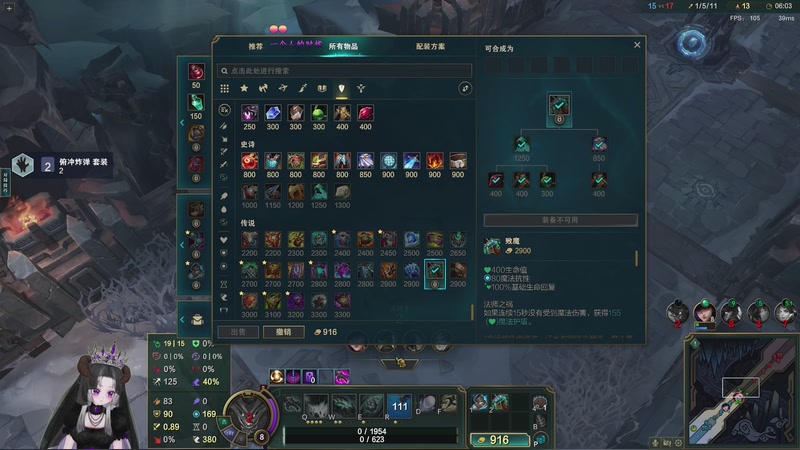The image size is (800, 450).
Task: Collapse the top quick-buy consumables panel arrow
Action: point(182,122)
